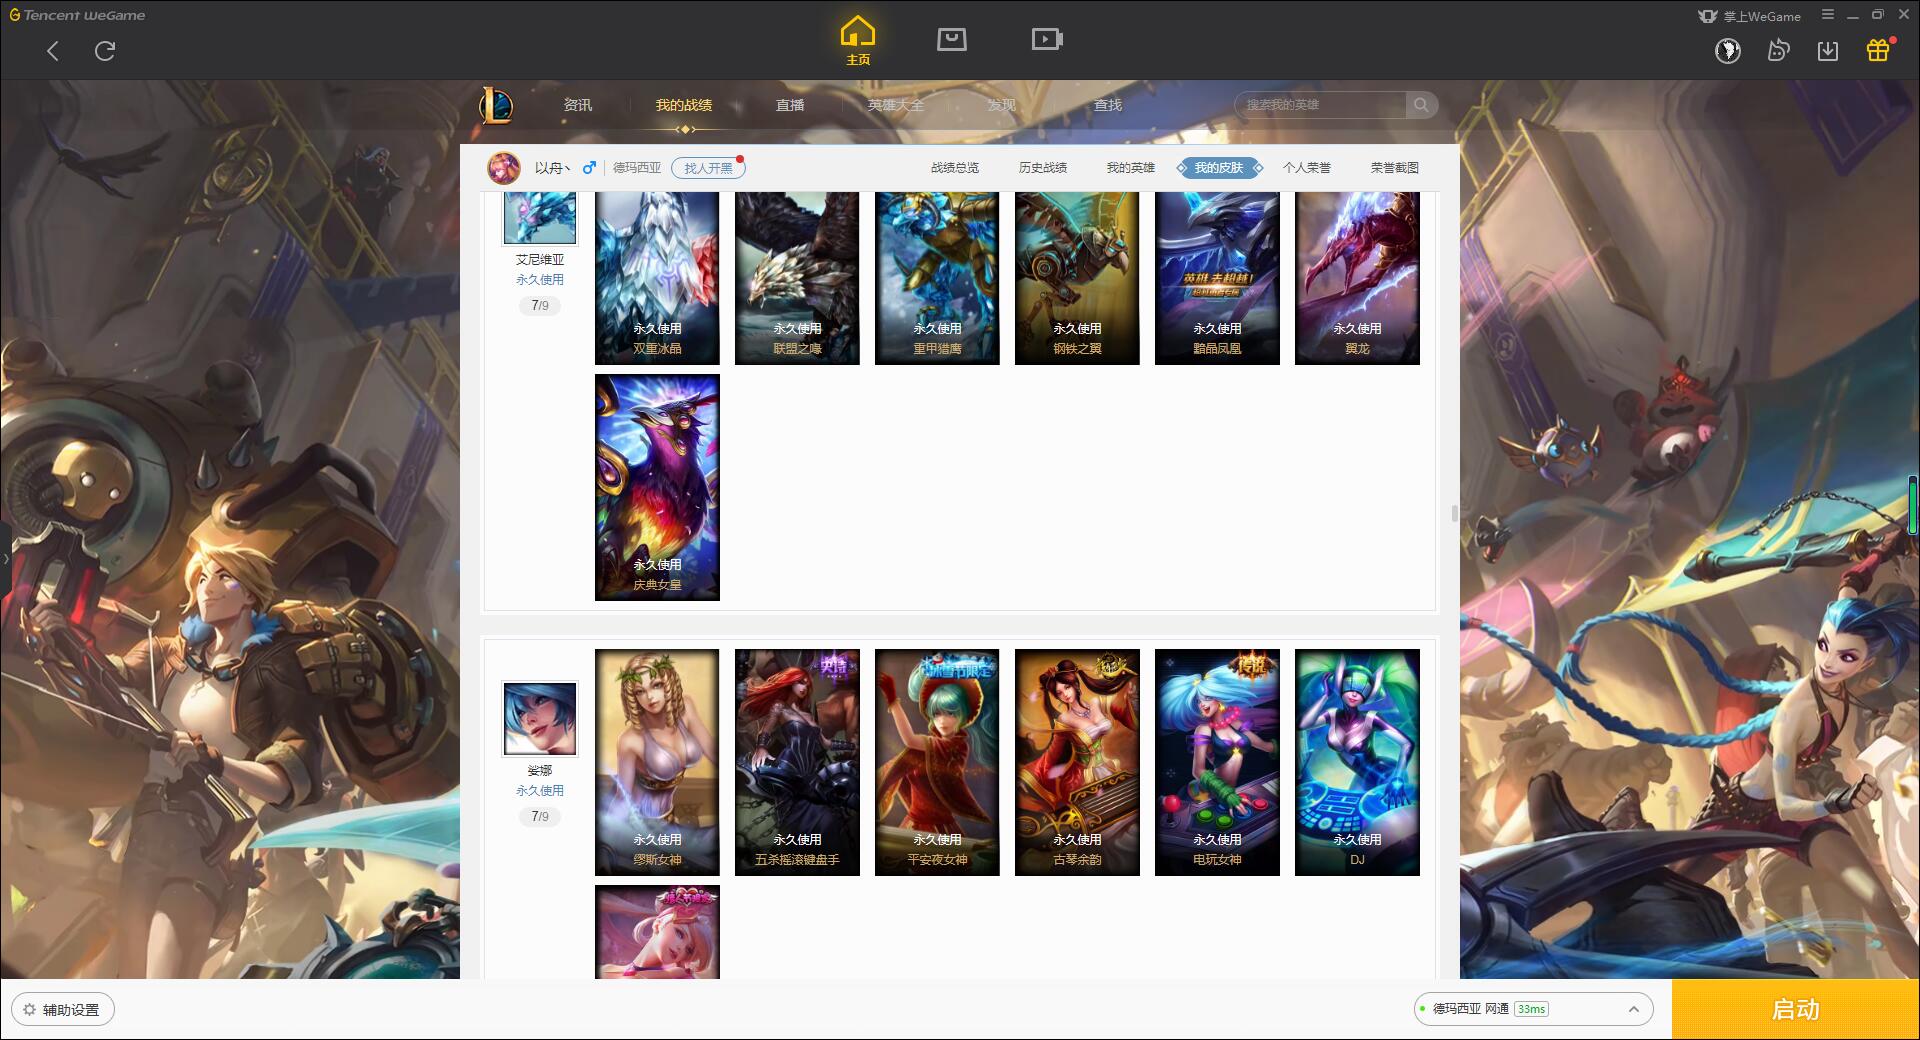
Task: Open the 主页 home icon
Action: click(858, 41)
